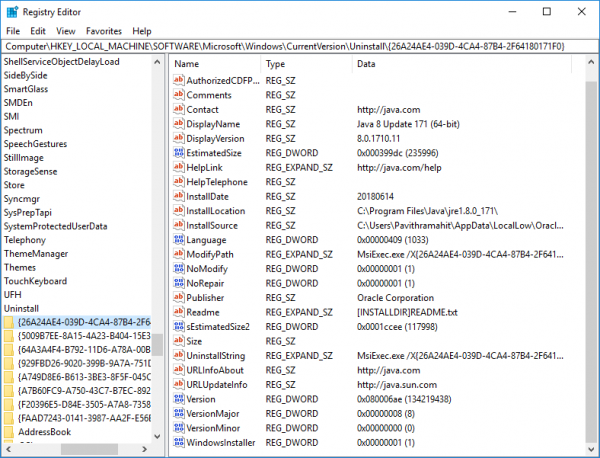Select the URLInfoAbout value name

click(215, 370)
